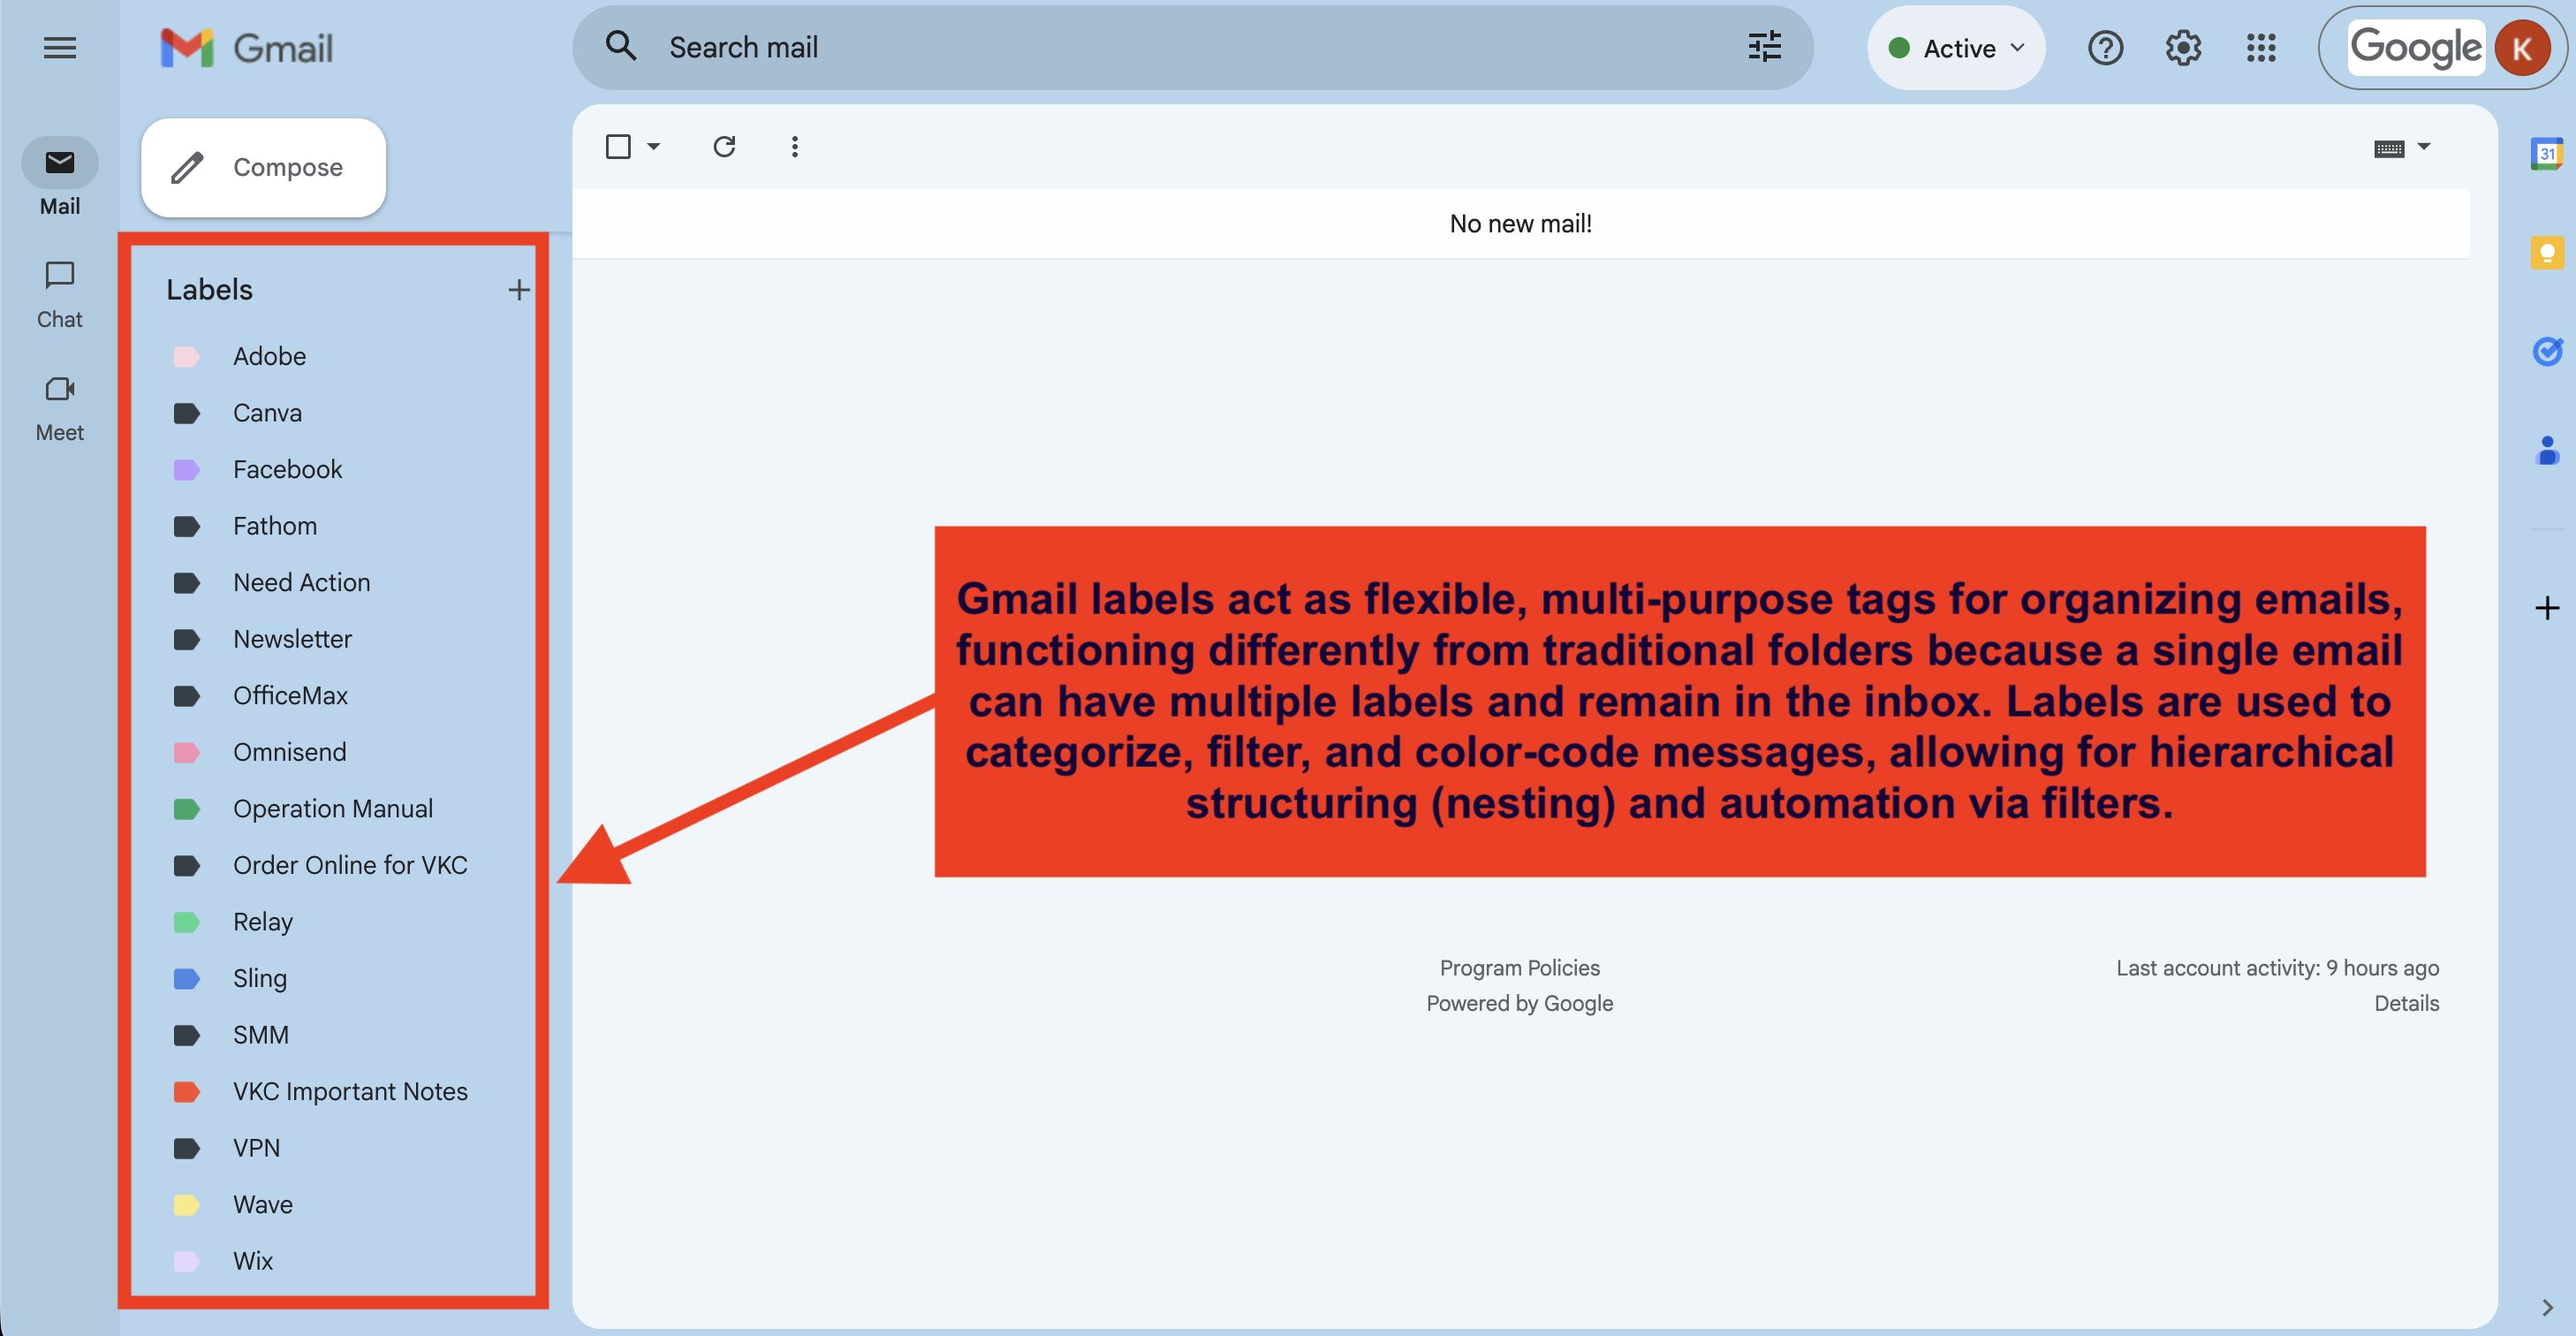Open the Google apps grid

click(2261, 48)
